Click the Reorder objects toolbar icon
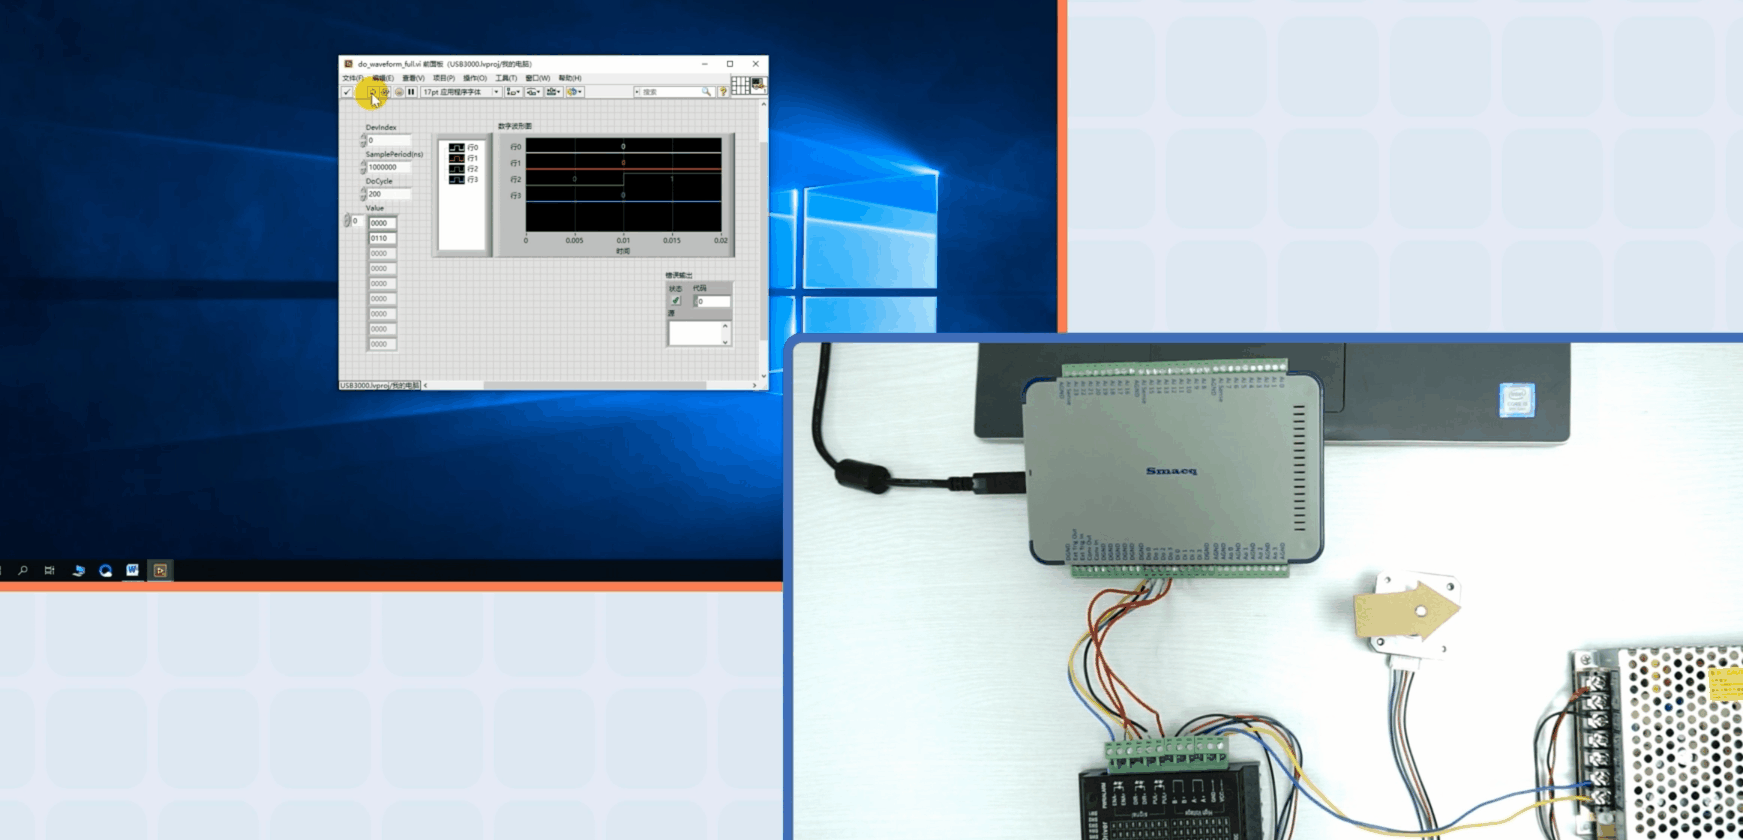 575,92
